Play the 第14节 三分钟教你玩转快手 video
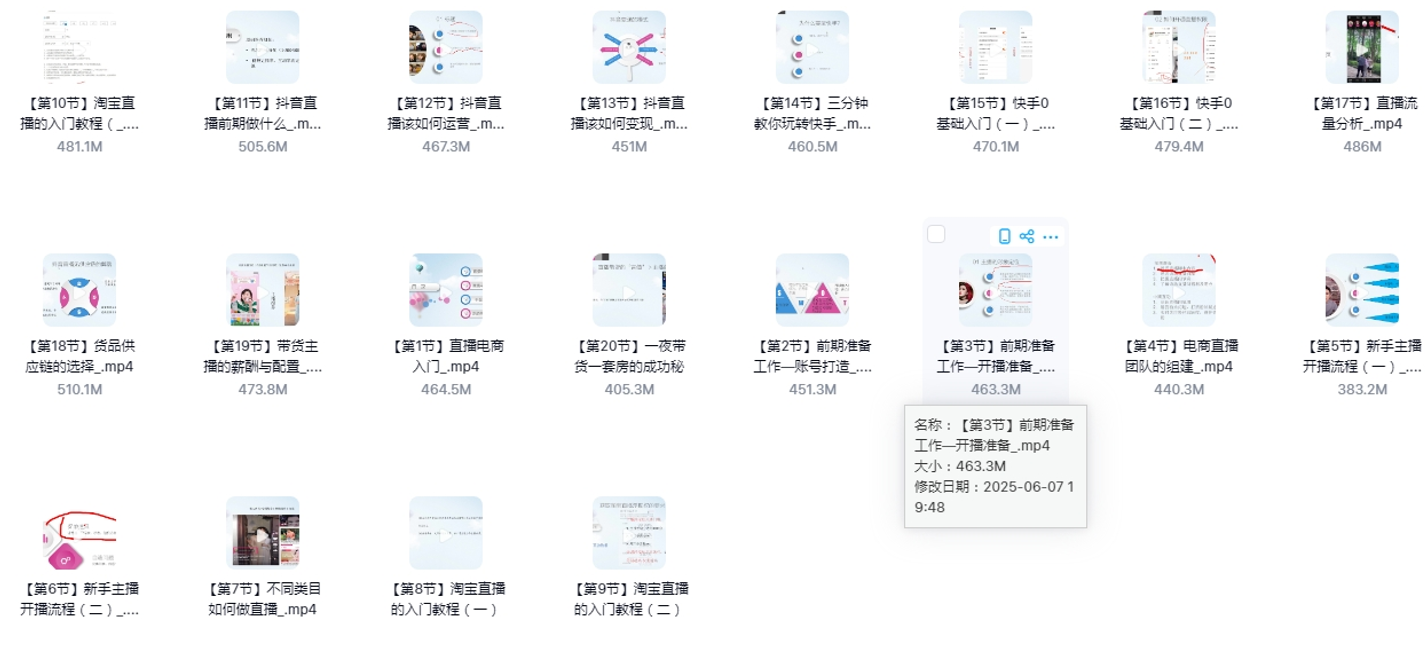The image size is (1425, 651). coord(812,47)
